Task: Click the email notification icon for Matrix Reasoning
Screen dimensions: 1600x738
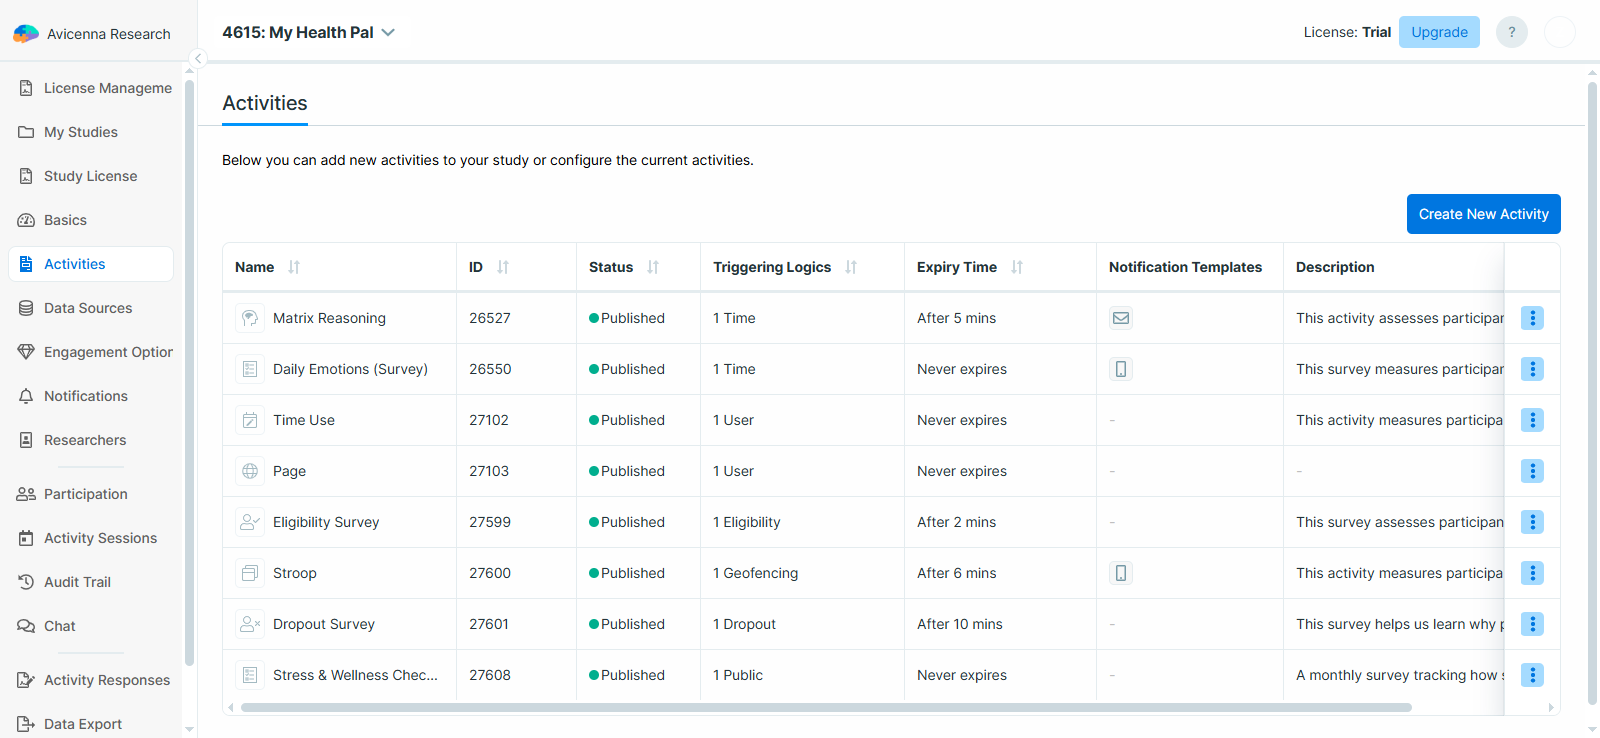Action: pyautogui.click(x=1121, y=318)
